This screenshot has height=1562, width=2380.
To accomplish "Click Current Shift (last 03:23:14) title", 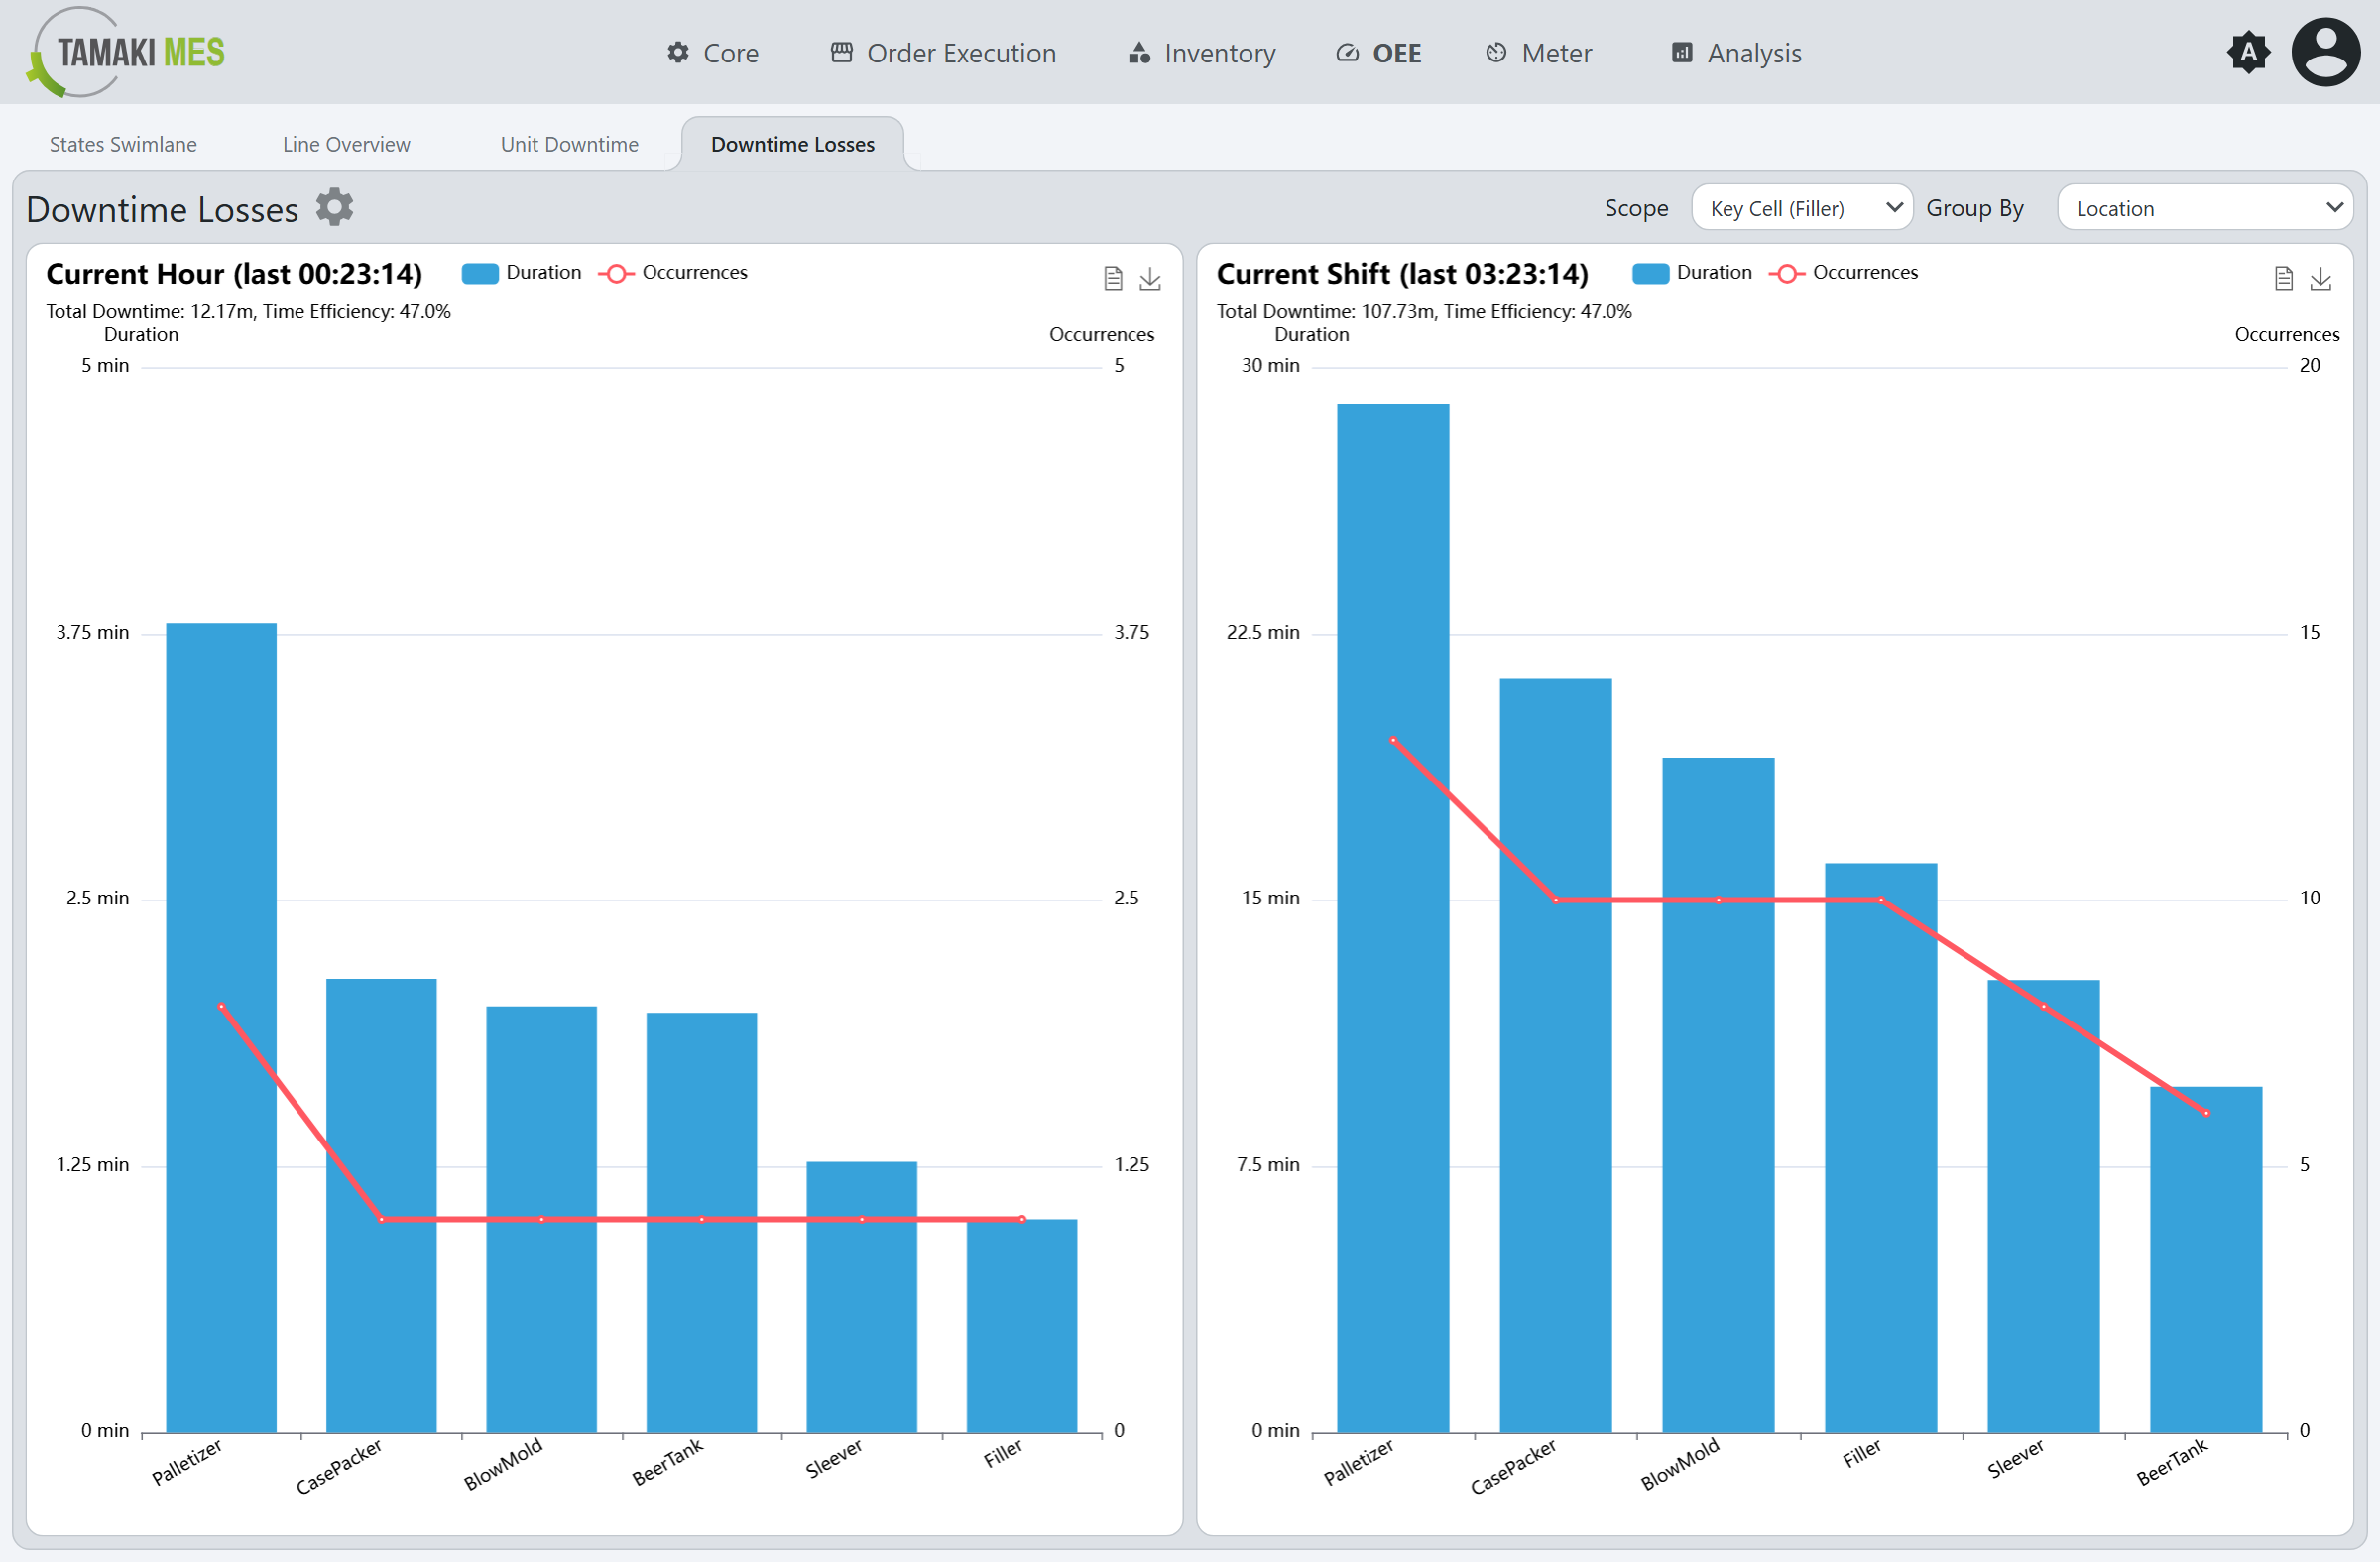I will [1402, 274].
